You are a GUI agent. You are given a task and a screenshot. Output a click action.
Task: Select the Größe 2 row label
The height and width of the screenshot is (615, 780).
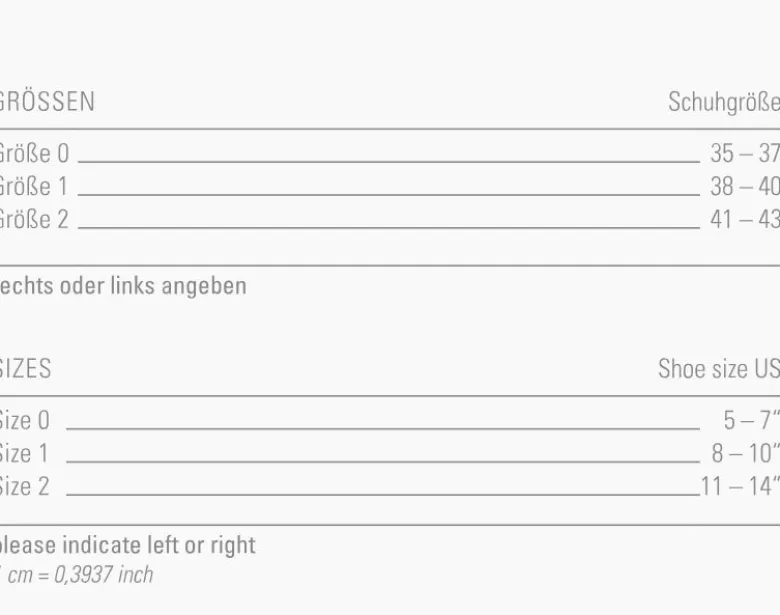pos(34,219)
